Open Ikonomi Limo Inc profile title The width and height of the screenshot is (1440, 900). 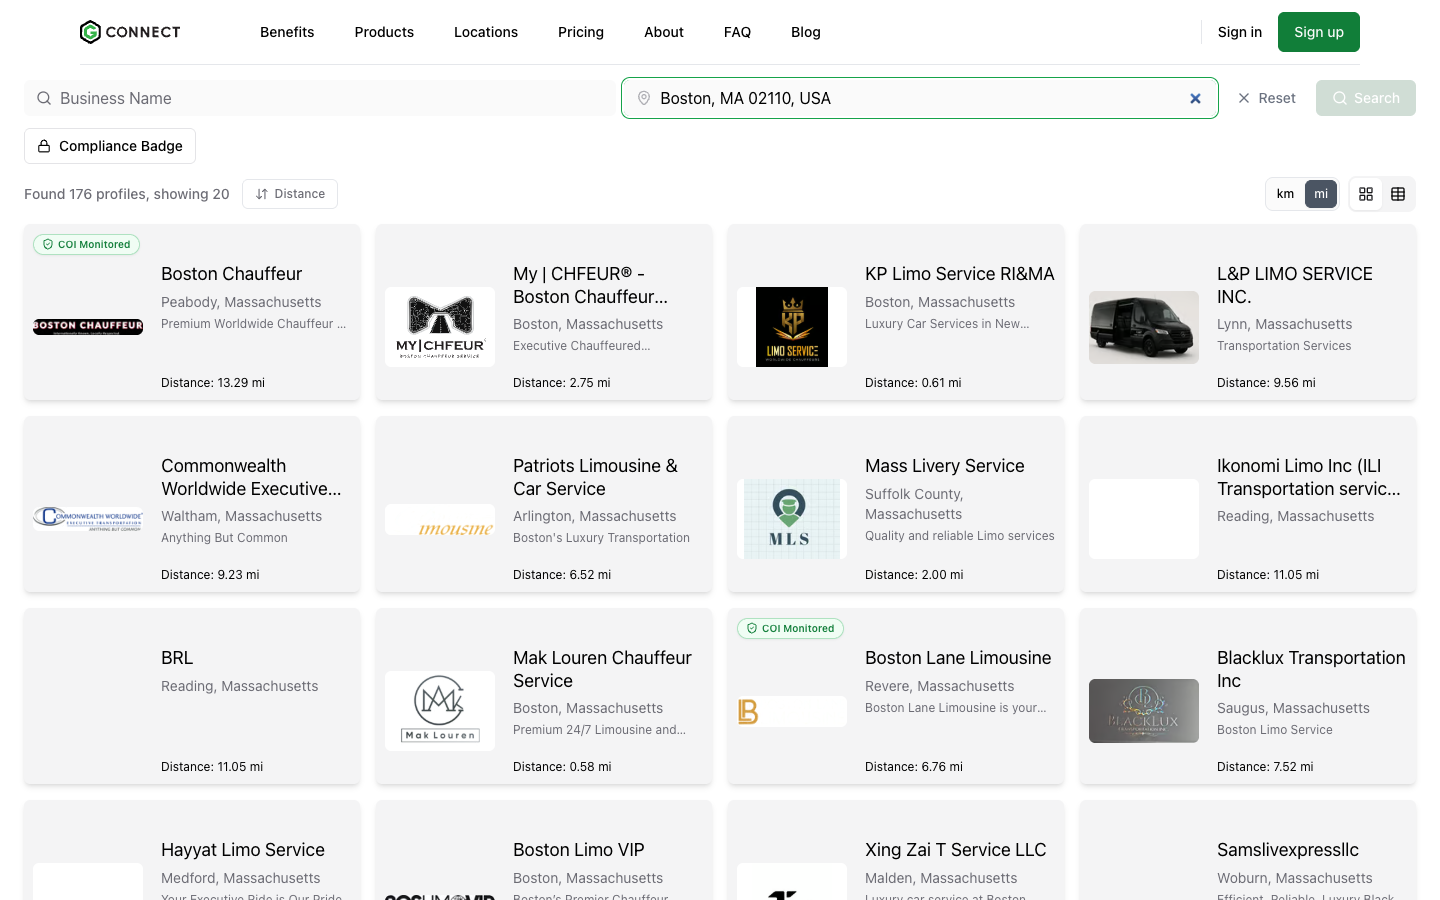point(1309,477)
